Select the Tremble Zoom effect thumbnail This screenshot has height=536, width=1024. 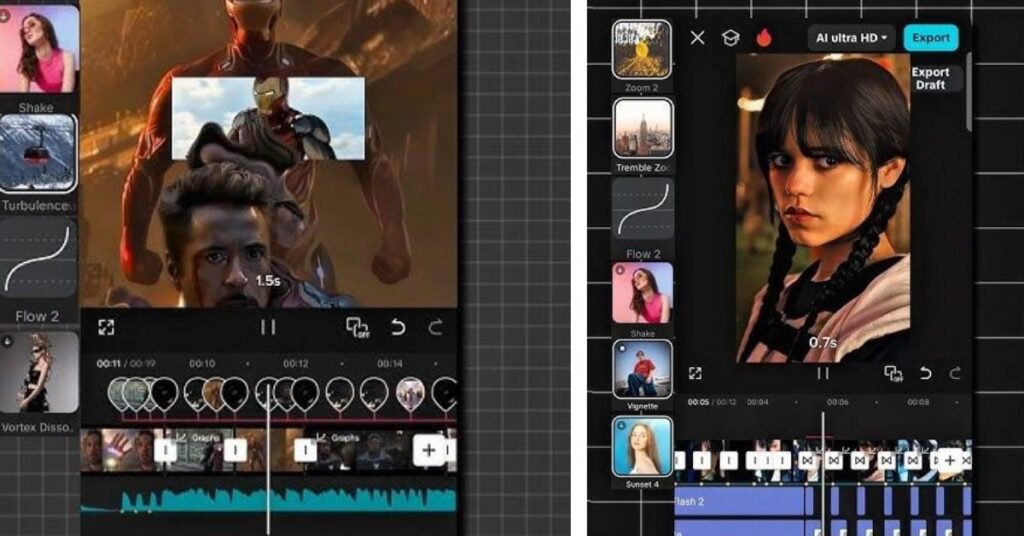(x=642, y=128)
